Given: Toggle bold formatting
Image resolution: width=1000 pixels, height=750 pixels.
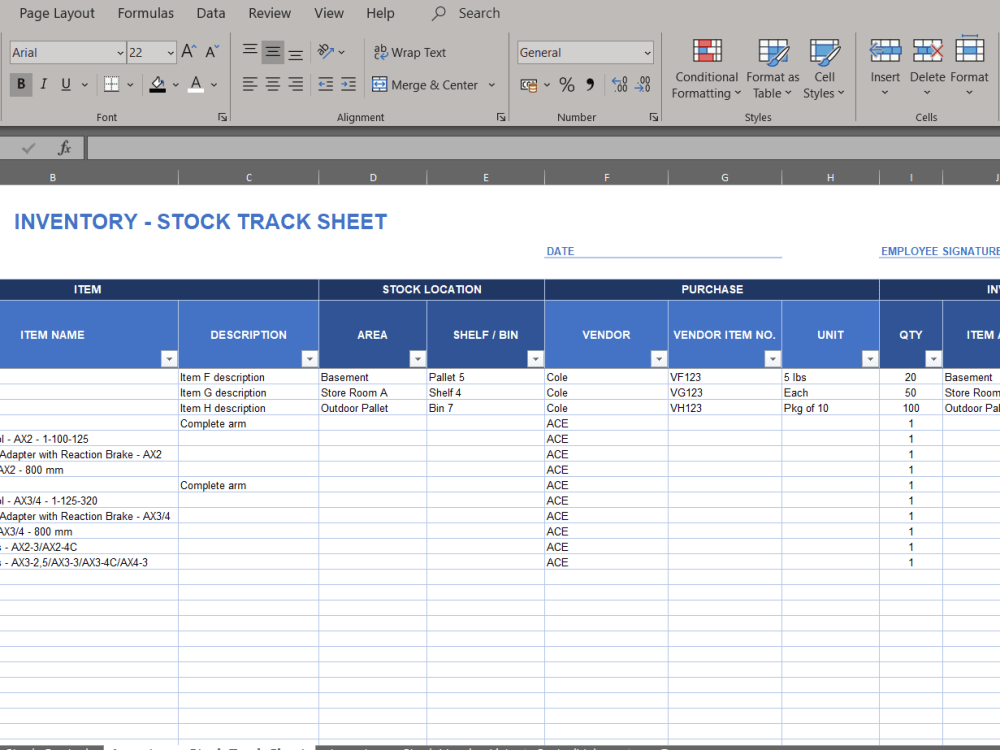Looking at the screenshot, I should [21, 84].
